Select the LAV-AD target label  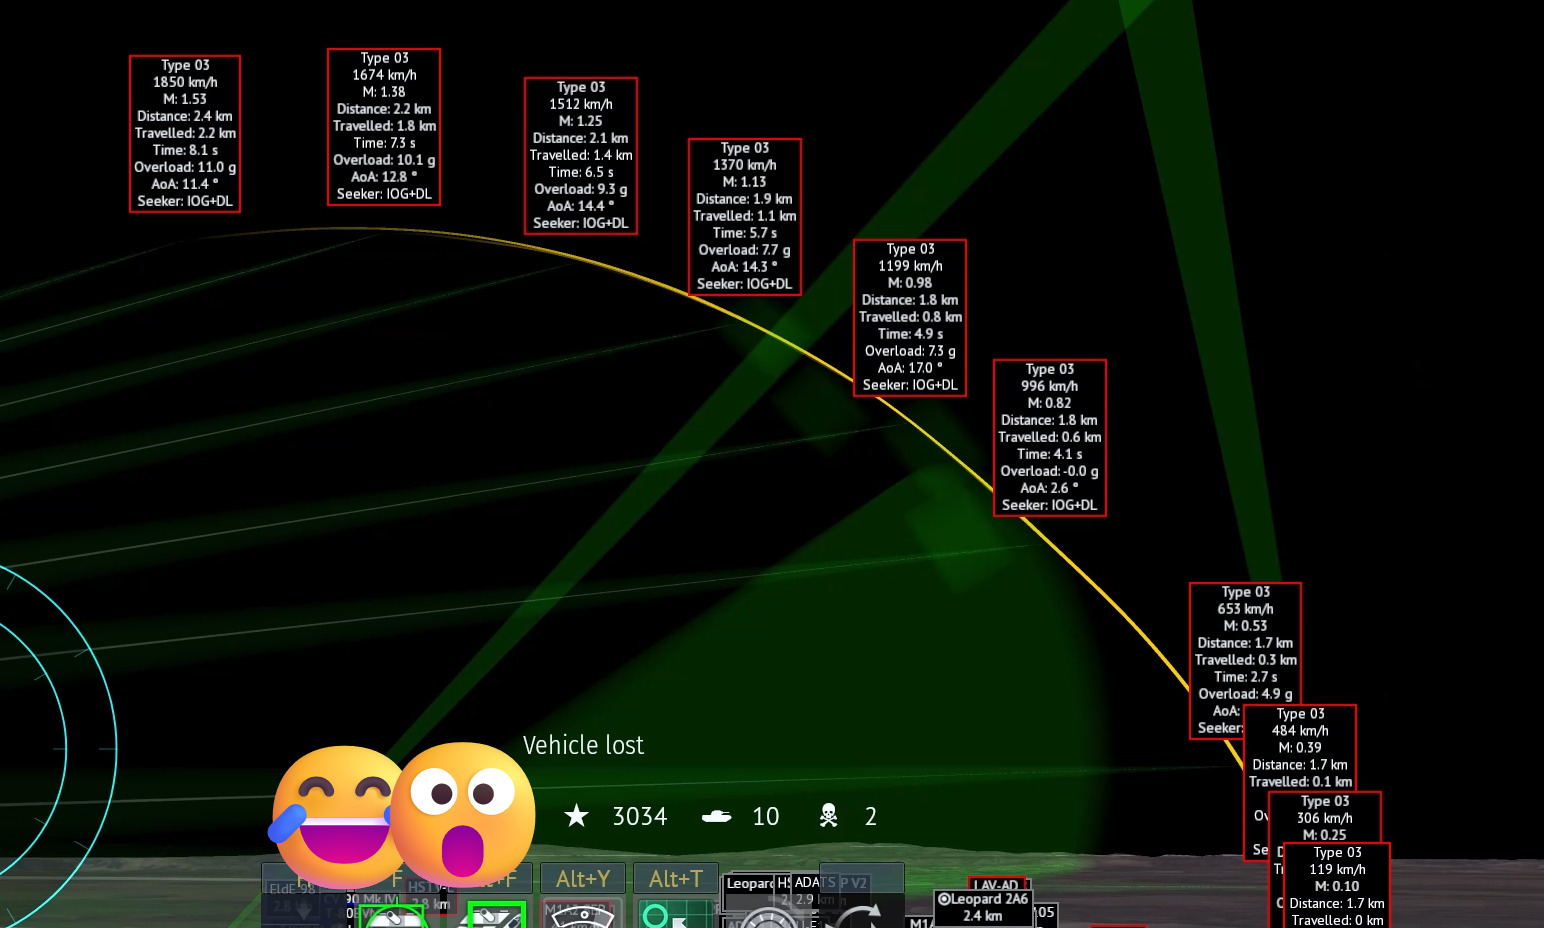(996, 885)
